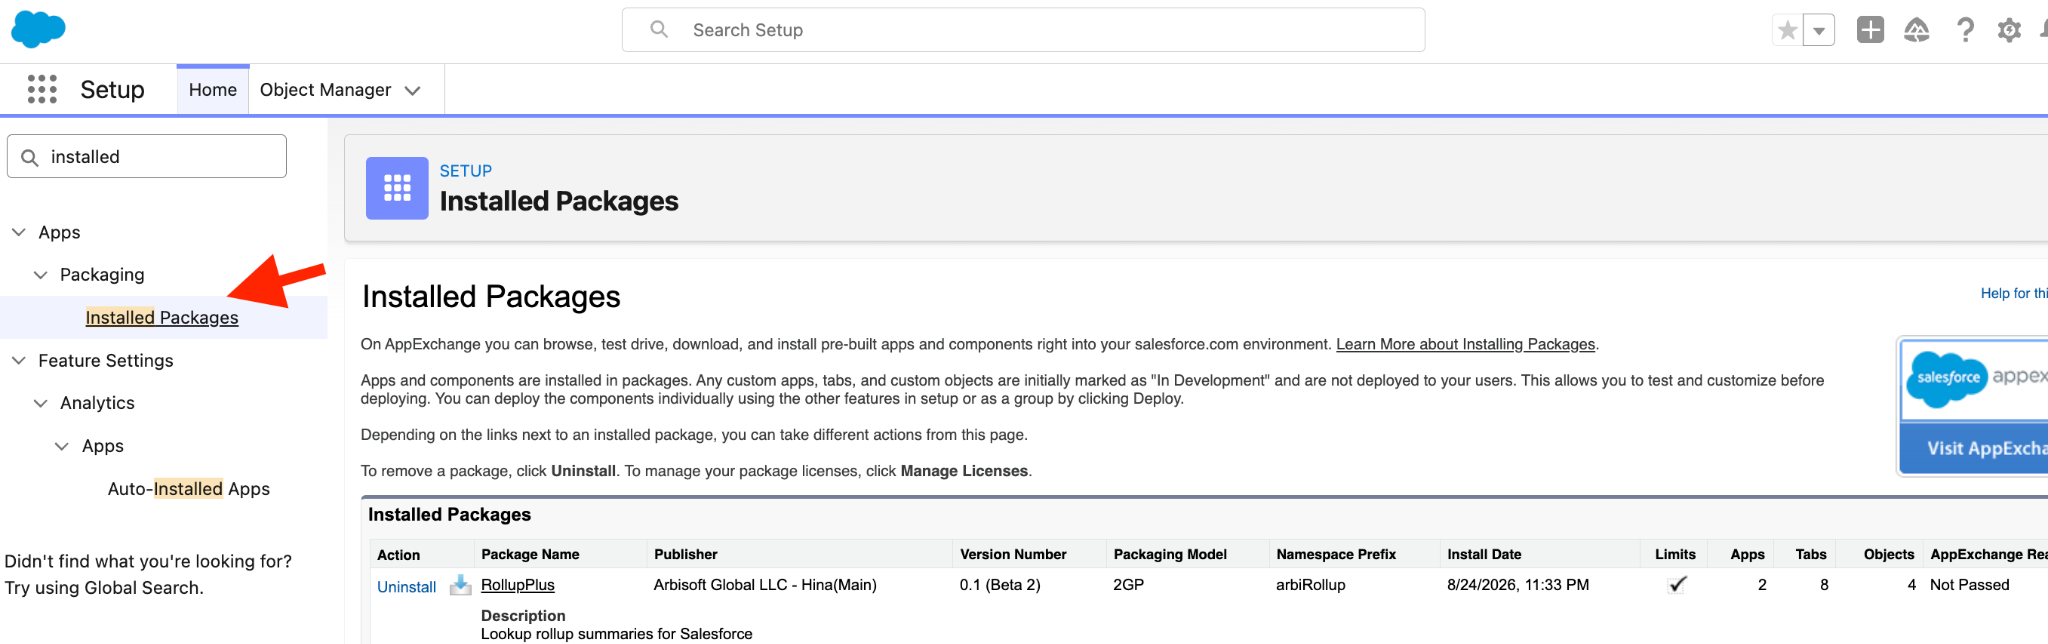2048x644 pixels.
Task: Click the 'arbiRollup' namespace cell
Action: [x=1311, y=585]
